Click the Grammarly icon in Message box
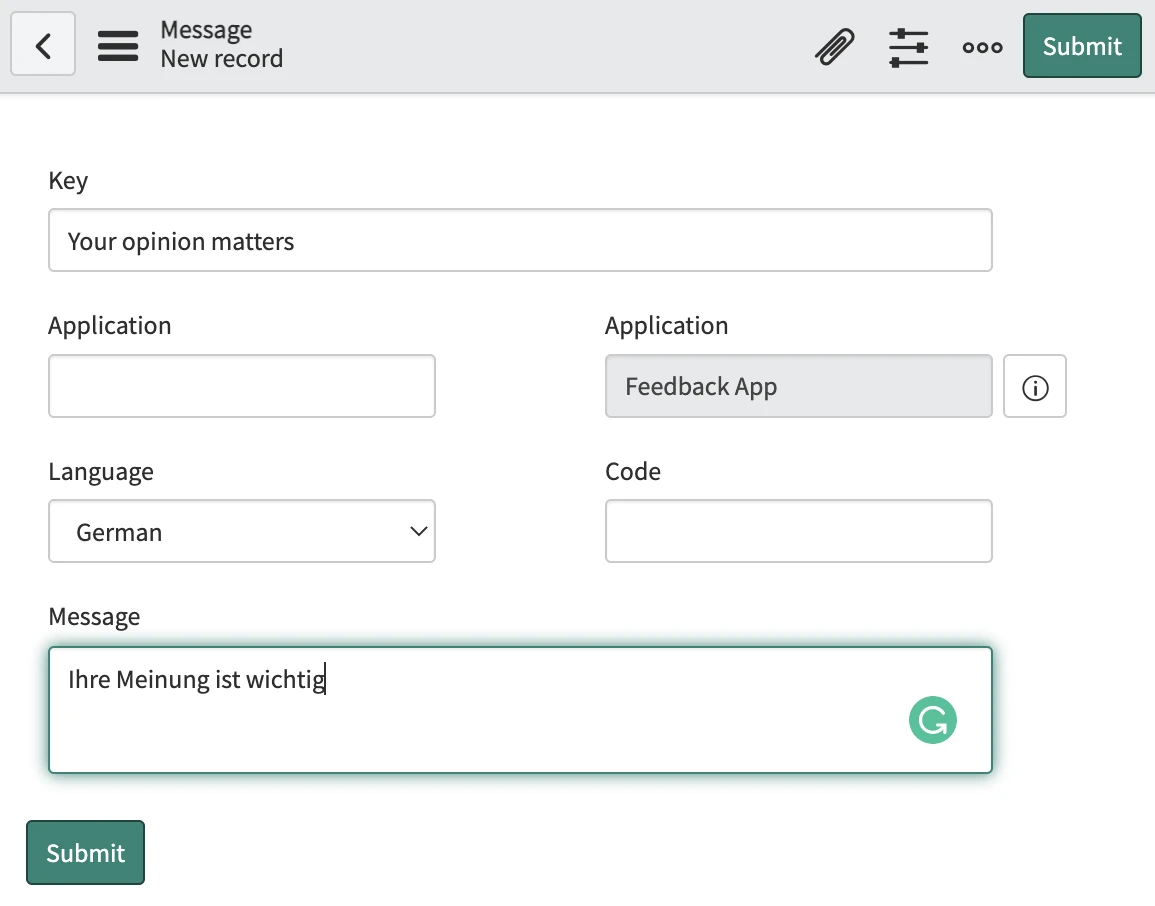Viewport: 1155px width, 906px height. coord(932,720)
